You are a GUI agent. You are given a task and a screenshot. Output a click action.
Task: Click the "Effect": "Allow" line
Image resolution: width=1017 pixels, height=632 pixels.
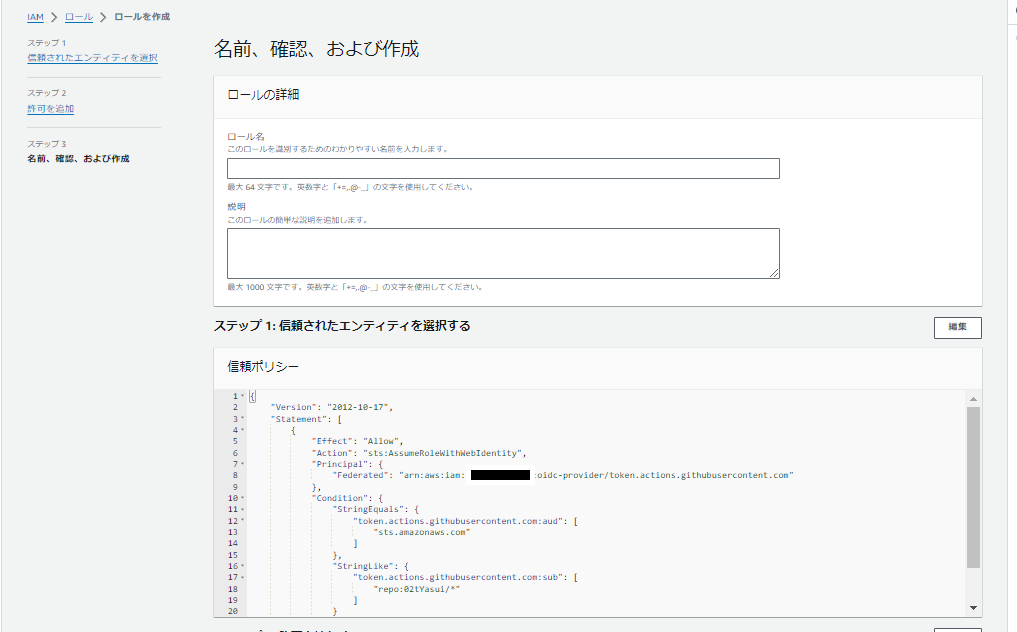[357, 441]
